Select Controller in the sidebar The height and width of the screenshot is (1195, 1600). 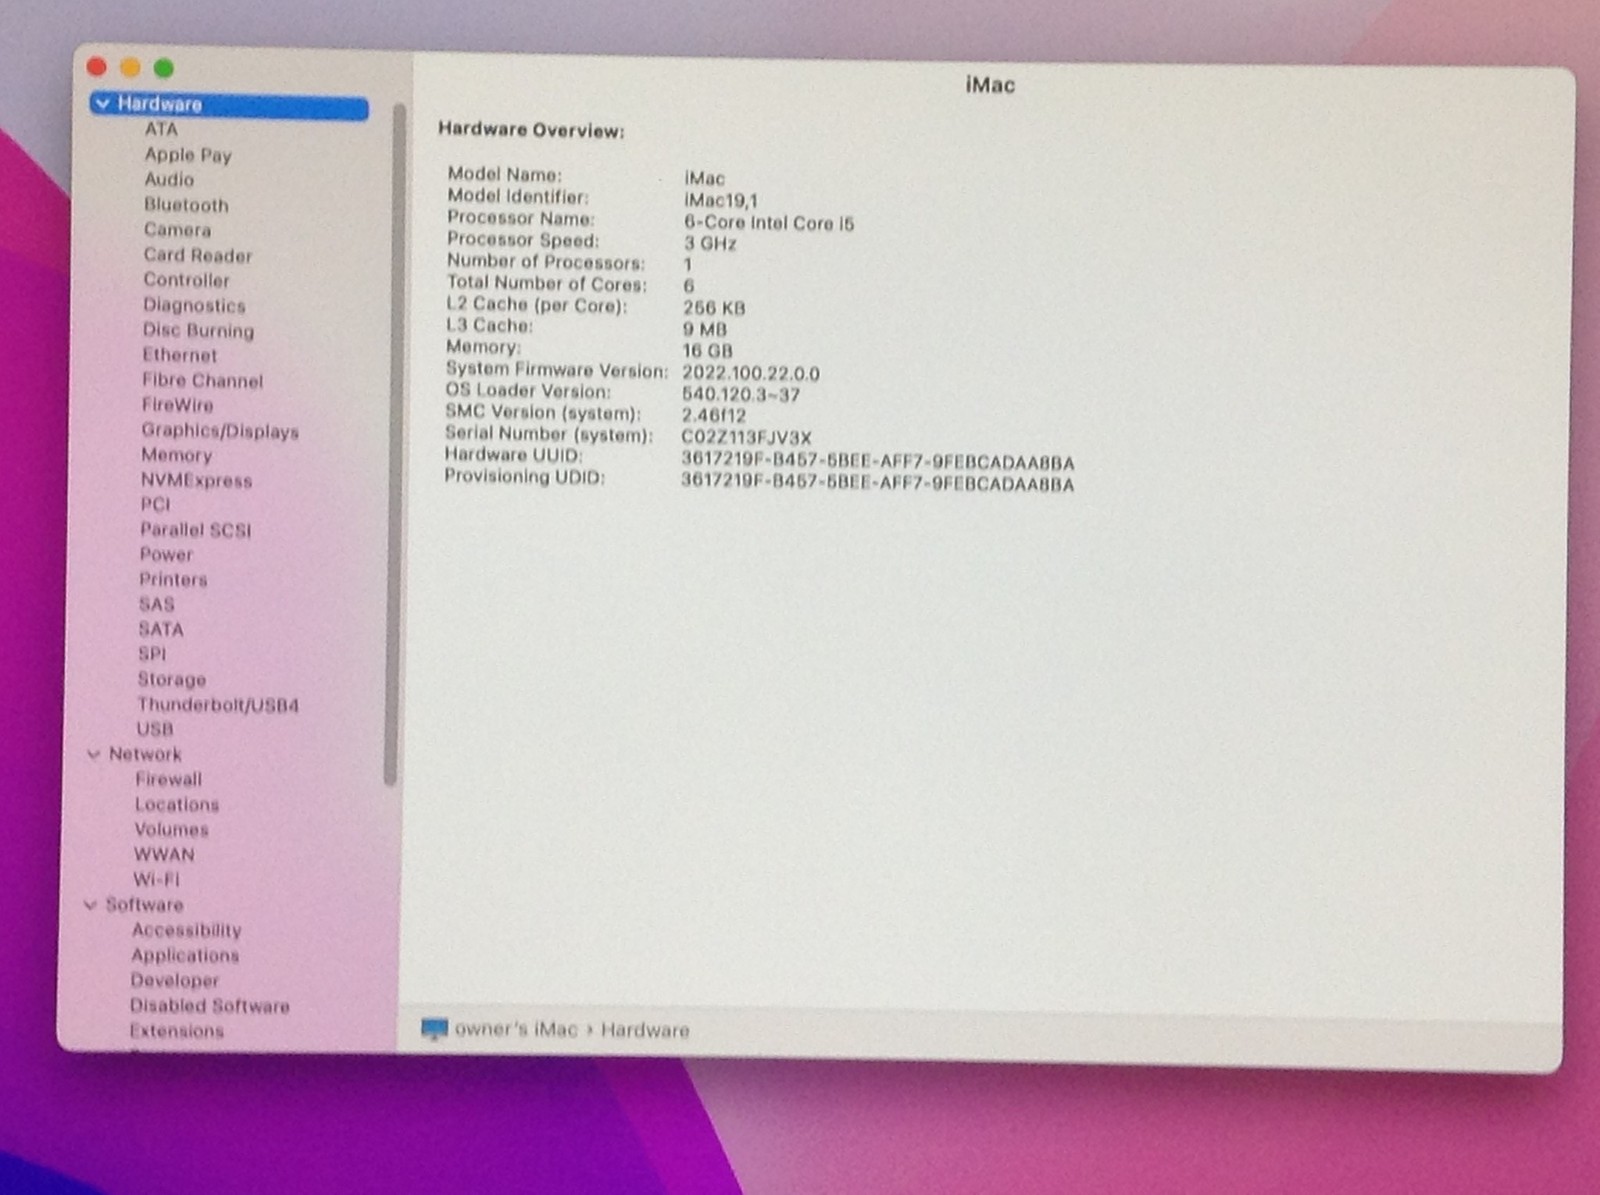point(186,280)
